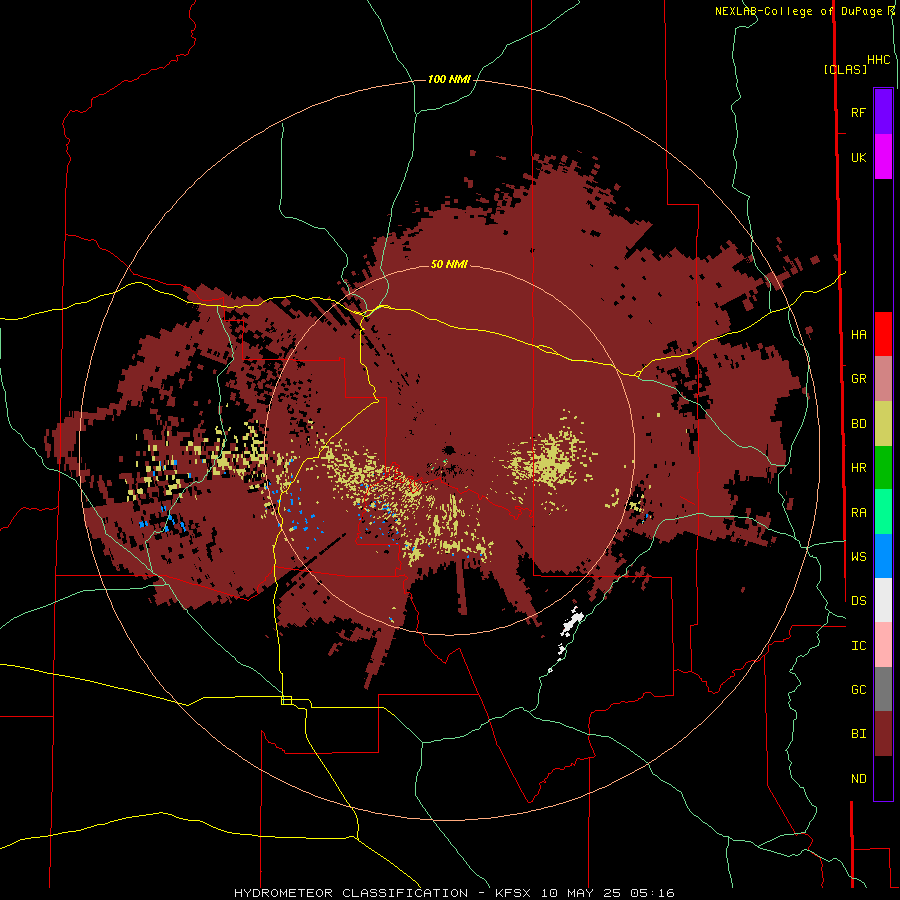The image size is (900, 900).
Task: Click the small square highway marker on yellow road
Action: 286,700
